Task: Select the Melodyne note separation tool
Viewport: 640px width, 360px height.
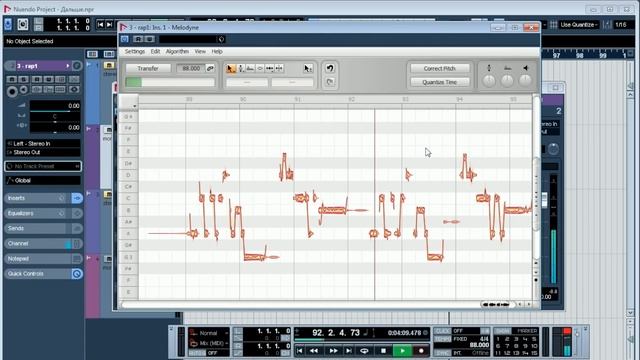Action: [x=279, y=69]
